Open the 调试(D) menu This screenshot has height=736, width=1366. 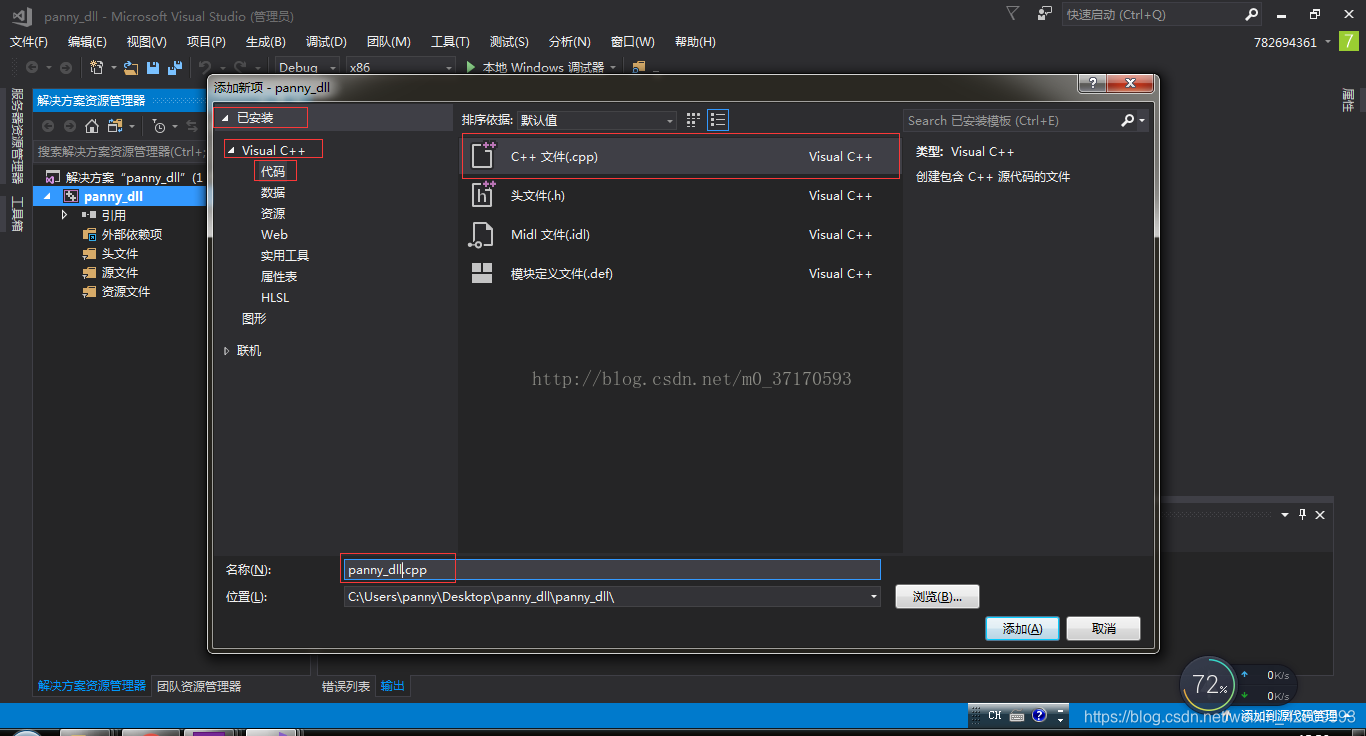click(326, 42)
